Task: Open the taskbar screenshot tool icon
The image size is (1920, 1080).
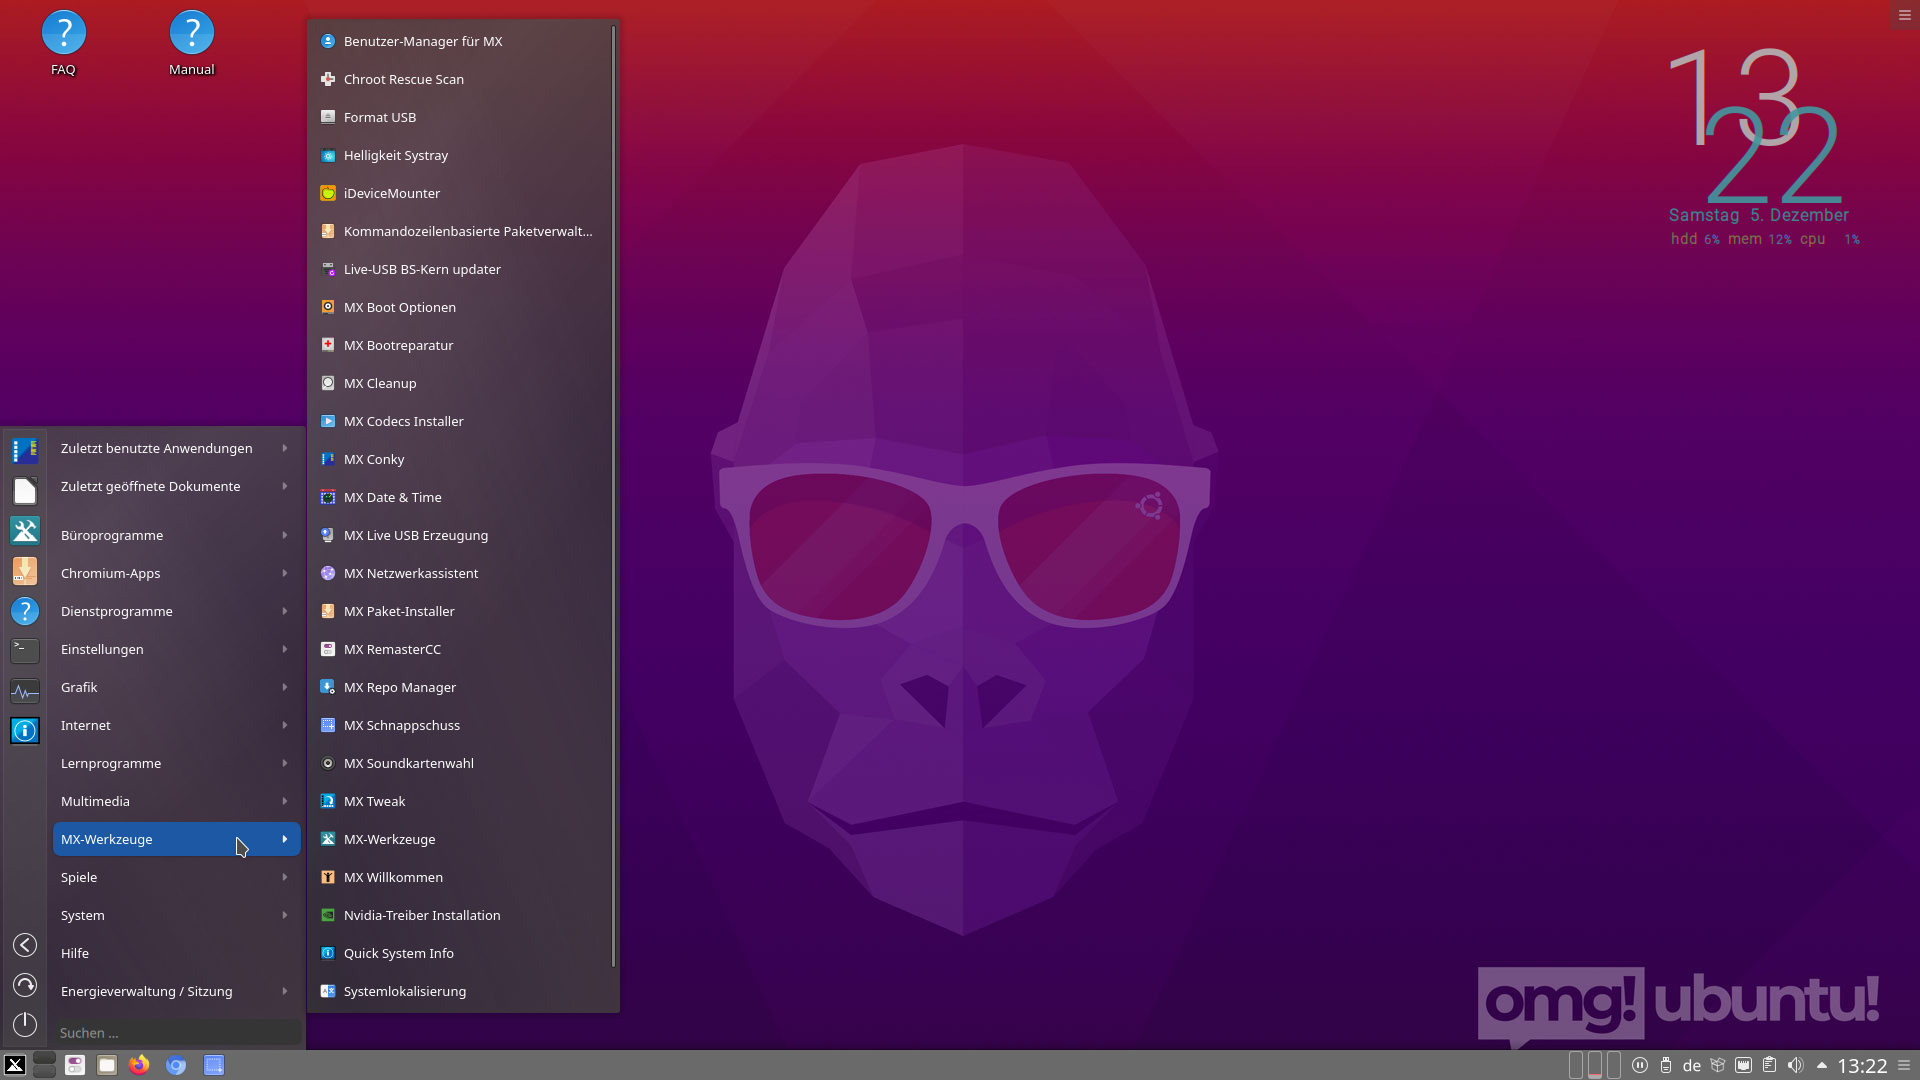Action: pyautogui.click(x=214, y=1065)
